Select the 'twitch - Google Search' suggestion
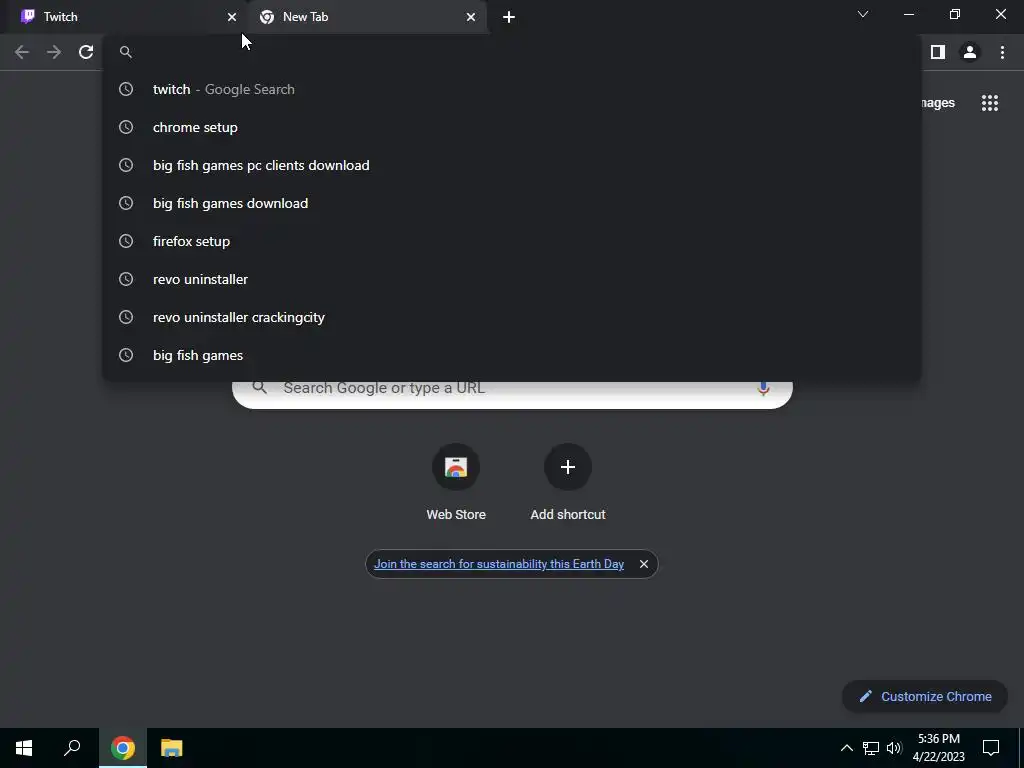This screenshot has width=1024, height=768. point(511,89)
